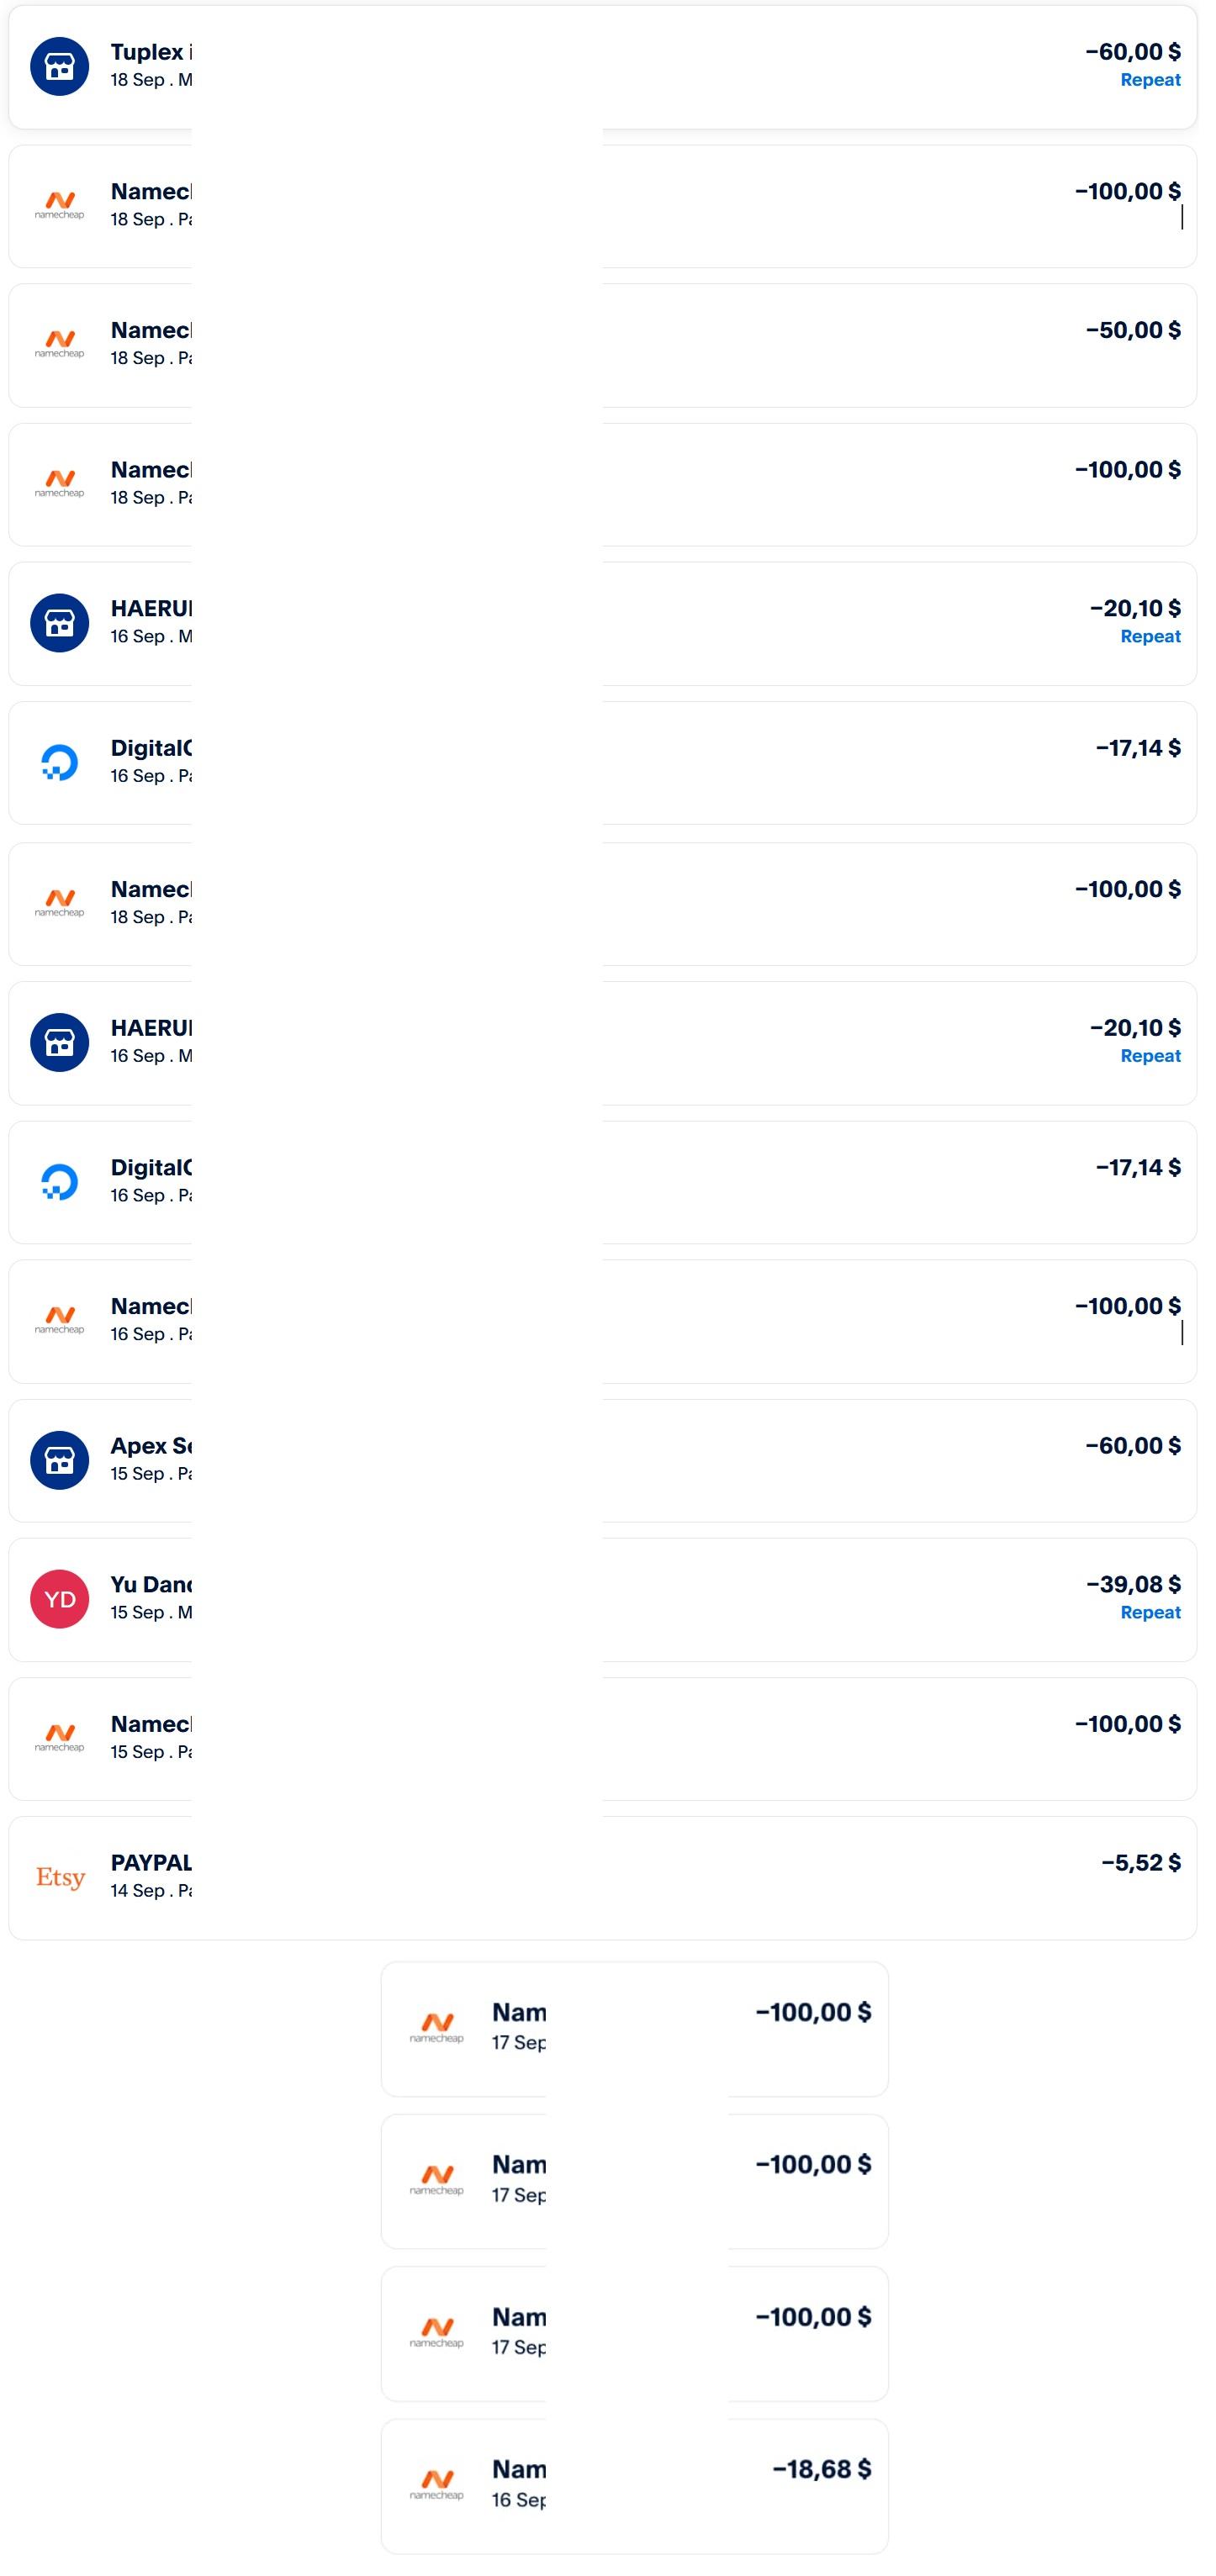This screenshot has height=2576, width=1216.
Task: Open the PAYPAL Etsy transaction name
Action: pyautogui.click(x=151, y=1862)
